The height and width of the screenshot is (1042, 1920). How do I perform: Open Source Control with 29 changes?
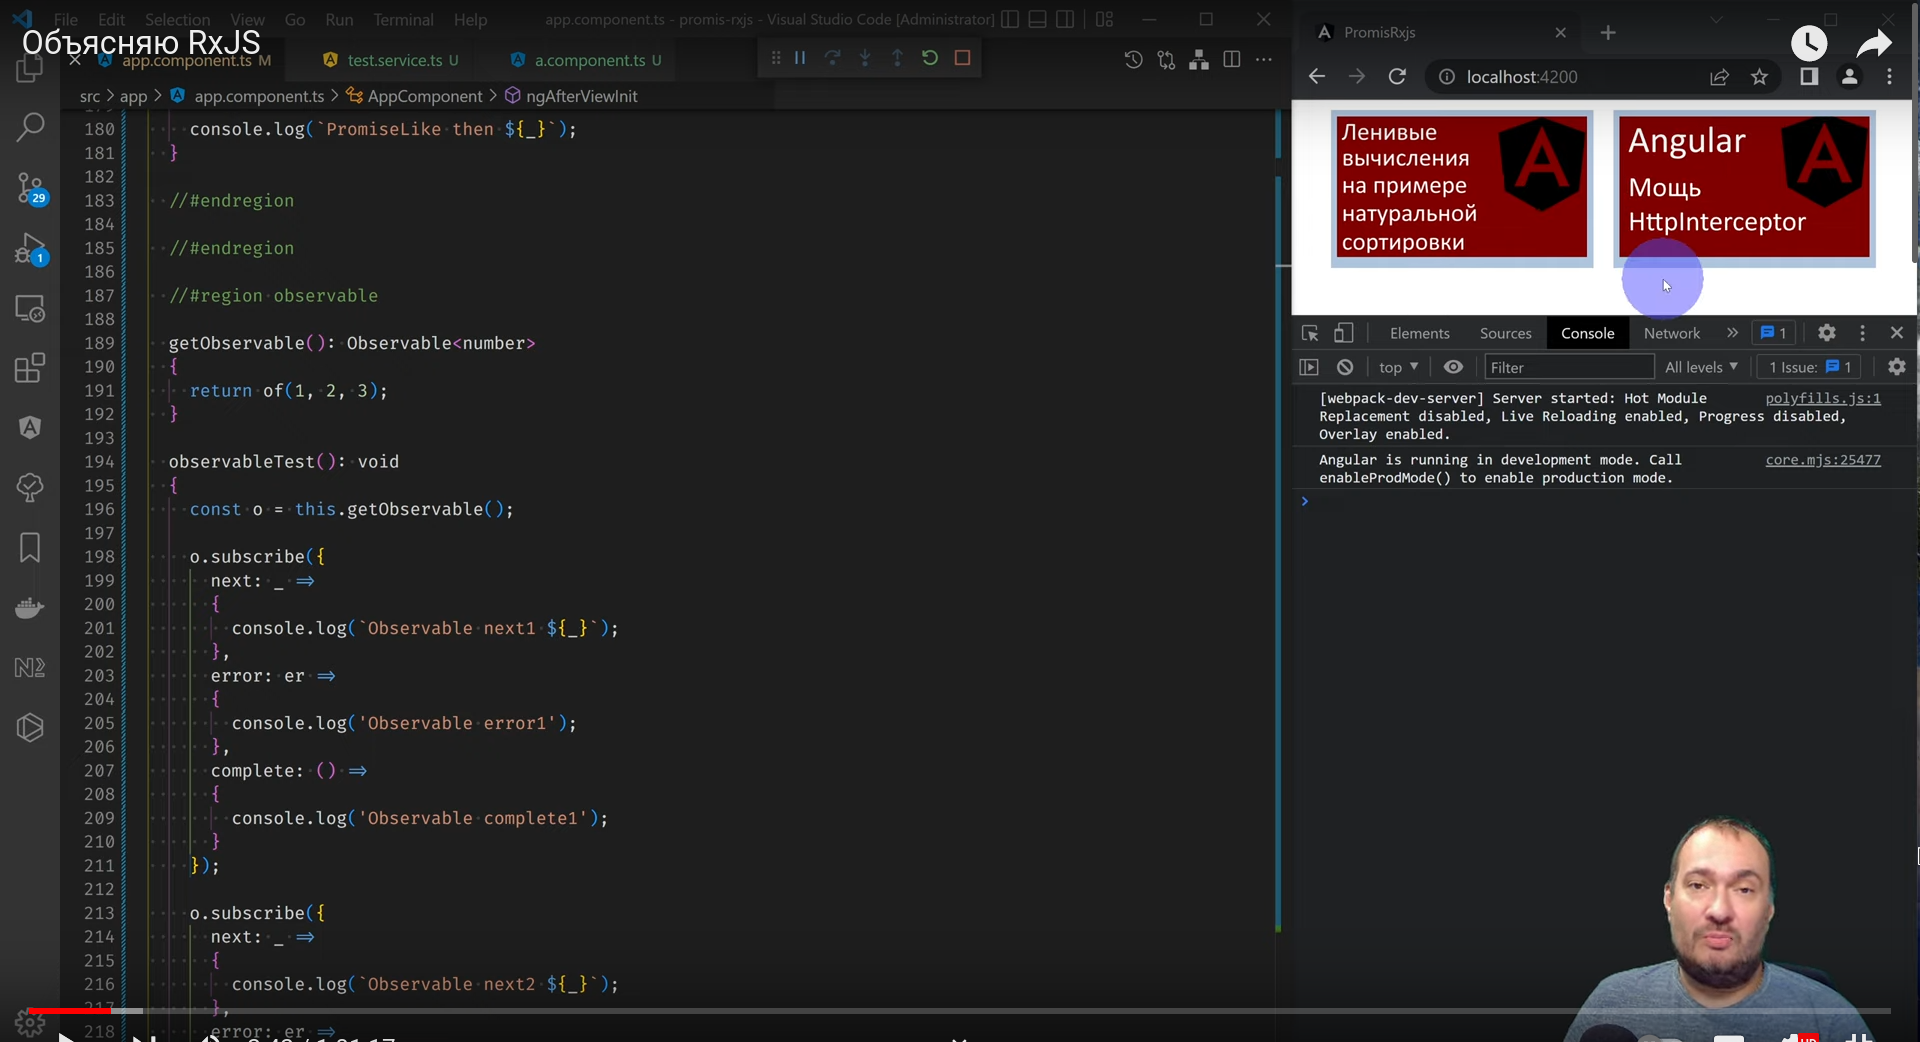tap(30, 187)
